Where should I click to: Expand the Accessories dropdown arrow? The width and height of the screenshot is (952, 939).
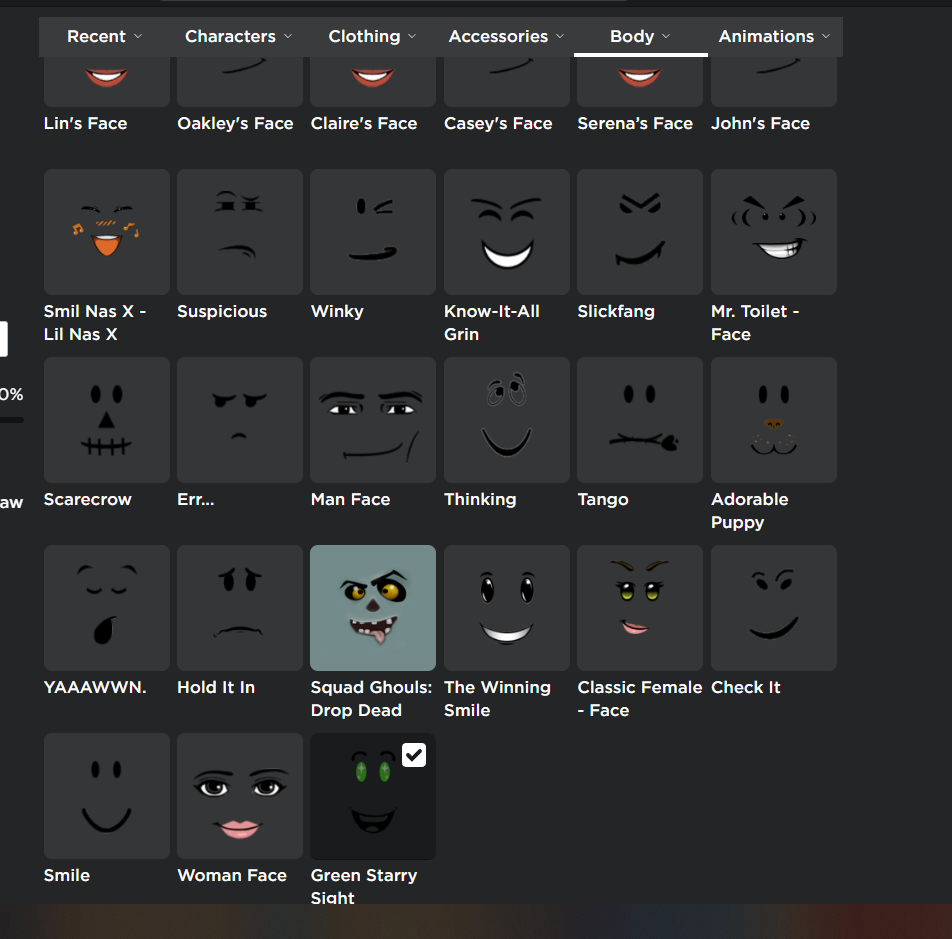[560, 36]
